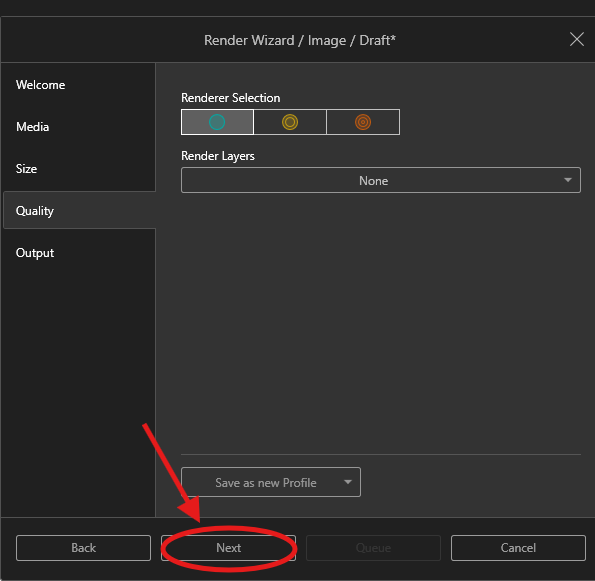Choose the yellow double-ring renderer icon
Viewport: 595px width, 581px height.
pos(290,122)
